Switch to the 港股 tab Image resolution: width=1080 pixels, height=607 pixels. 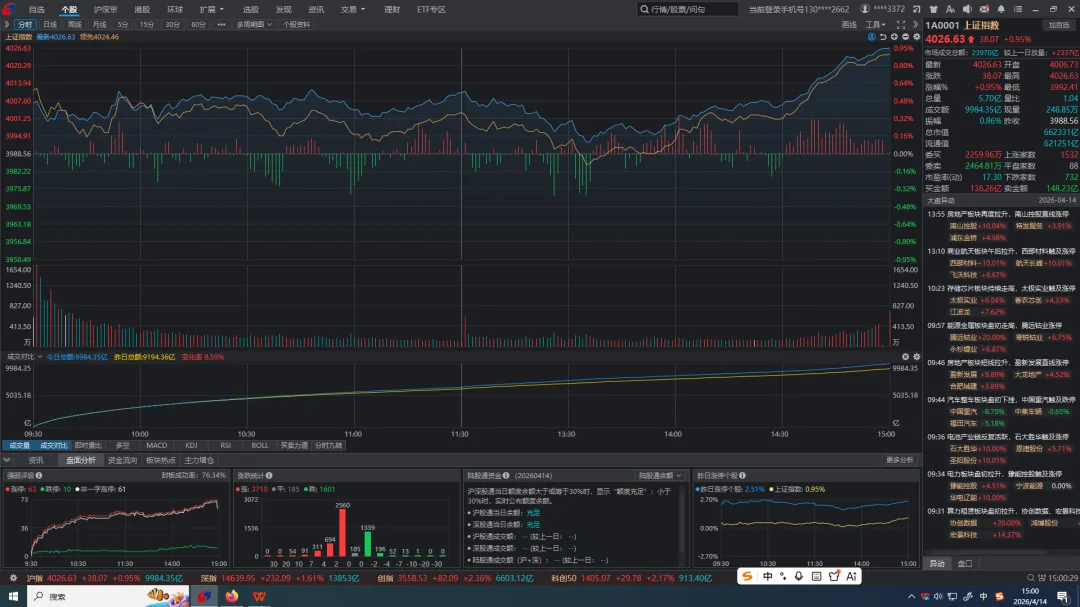(x=142, y=10)
